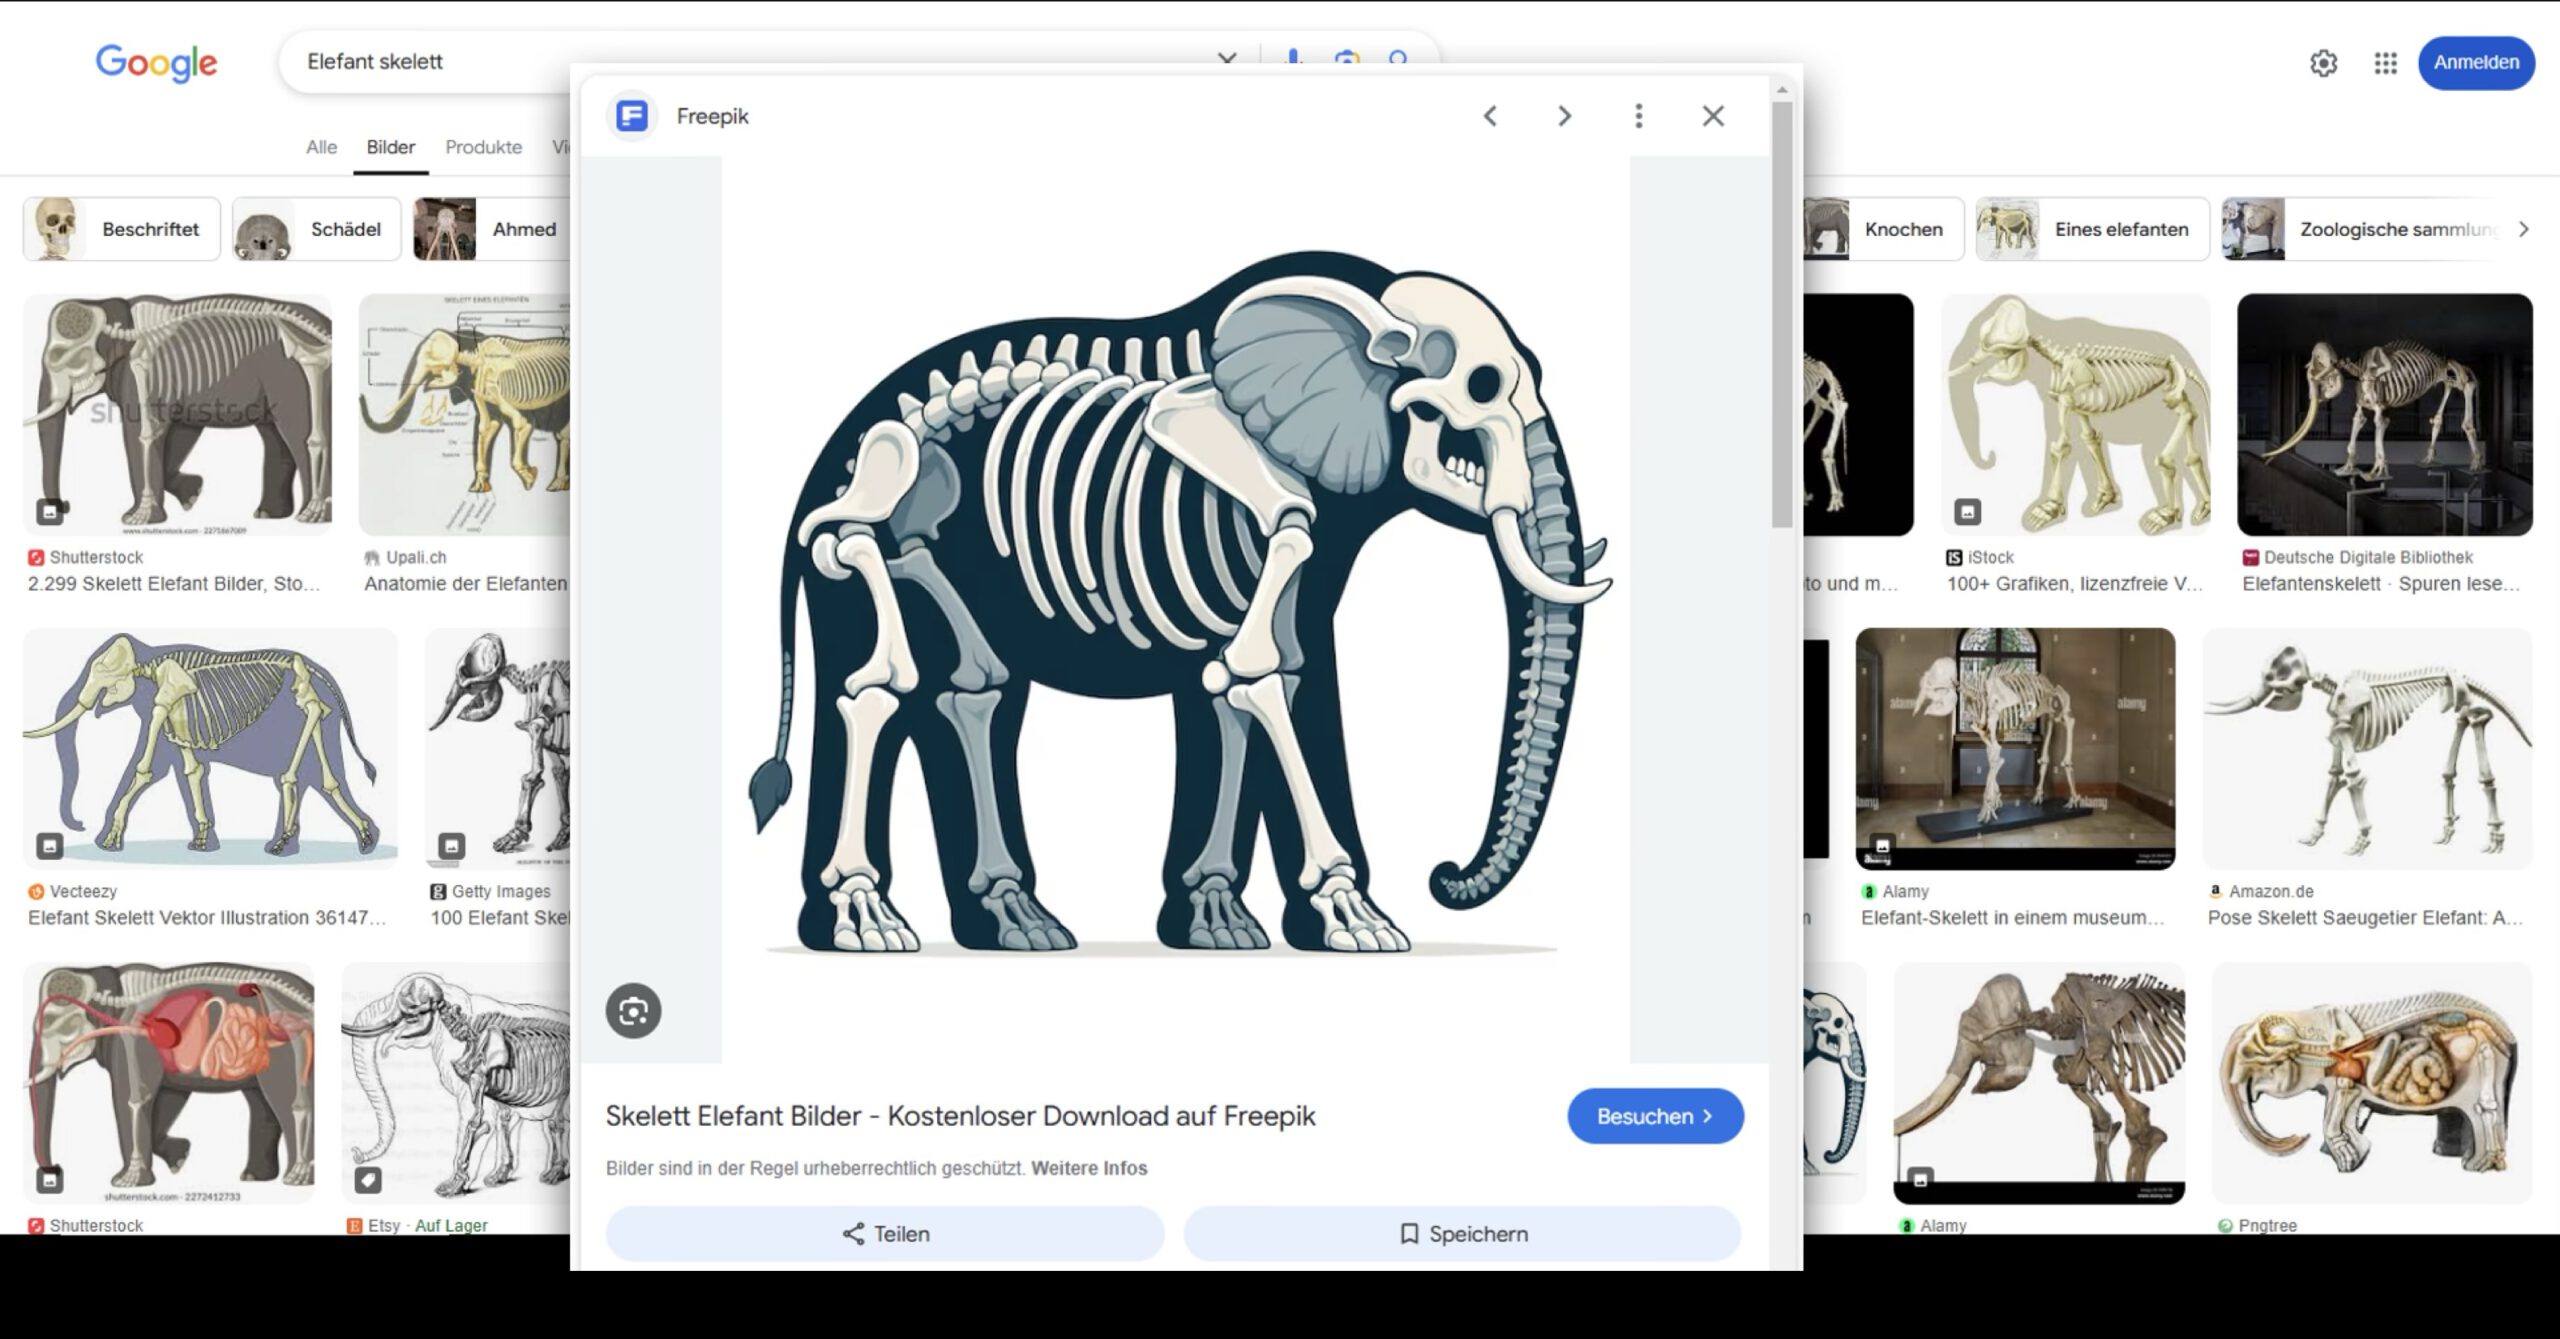Open the Alle search tab
The height and width of the screenshot is (1339, 2560).
point(321,147)
